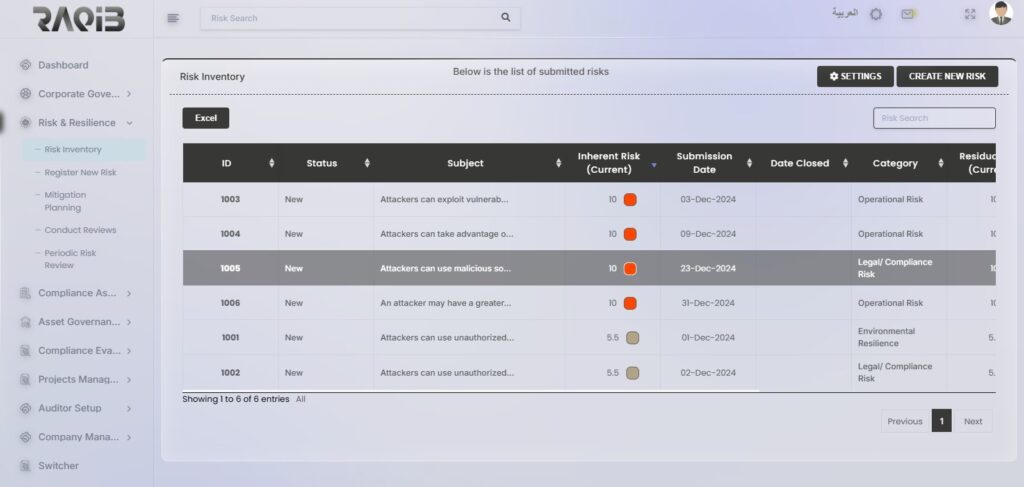Export the list using Excel button
This screenshot has height=487, width=1024.
(x=205, y=118)
